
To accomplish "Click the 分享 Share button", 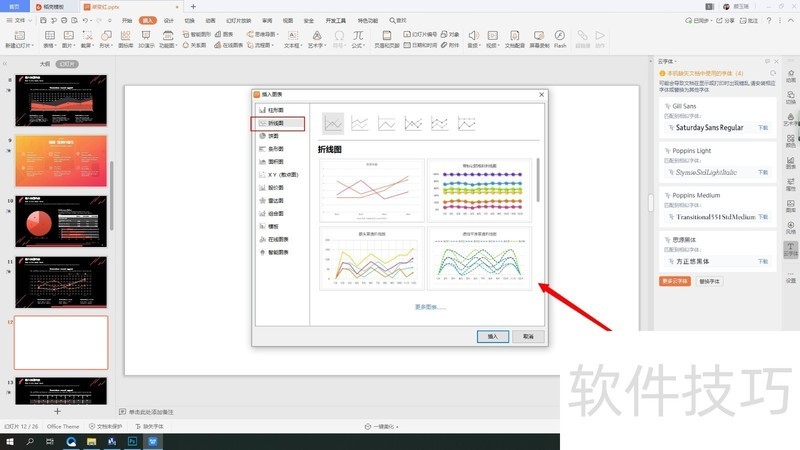I will tap(725, 20).
